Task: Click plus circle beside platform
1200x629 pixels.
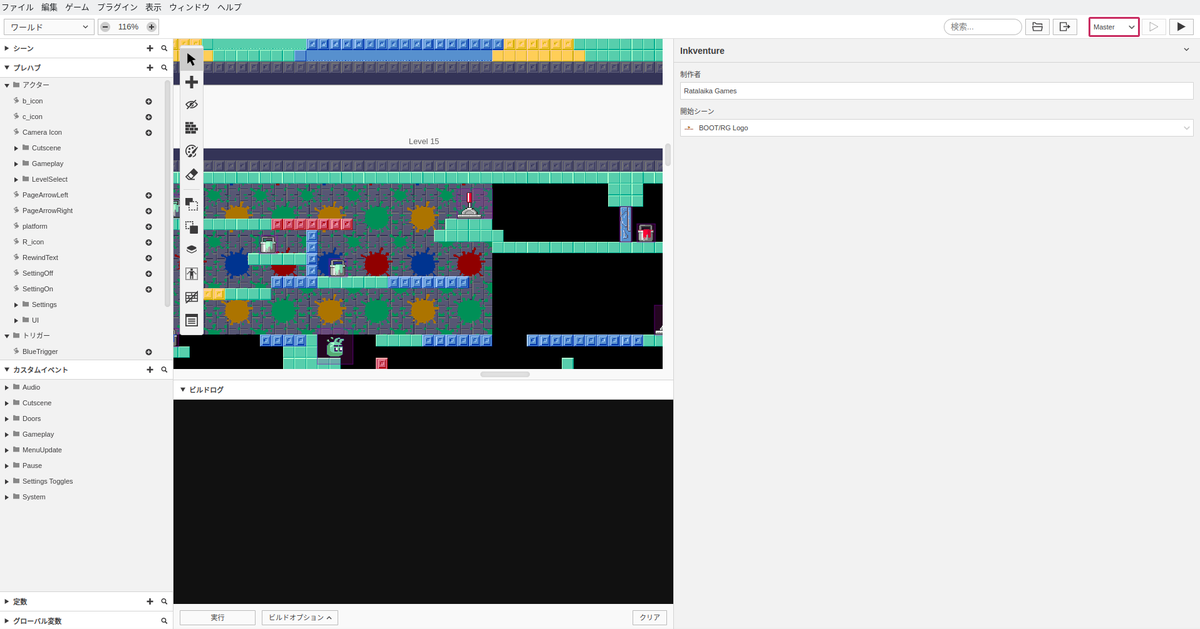Action: click(x=149, y=226)
